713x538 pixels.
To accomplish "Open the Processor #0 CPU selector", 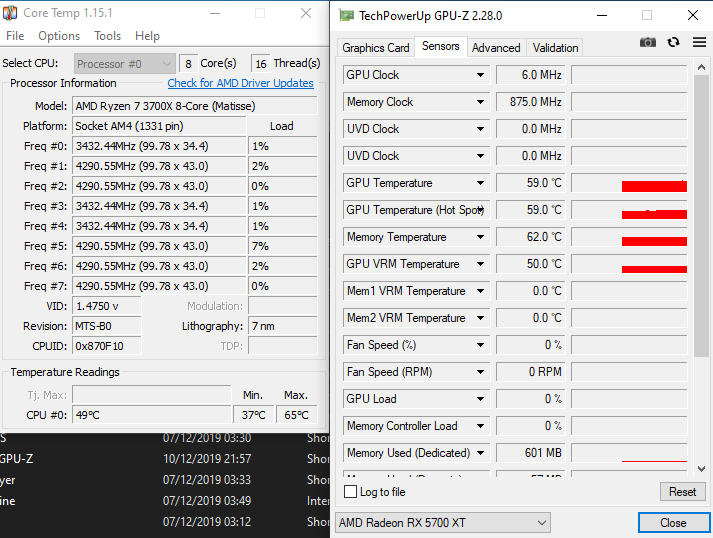I will point(125,64).
